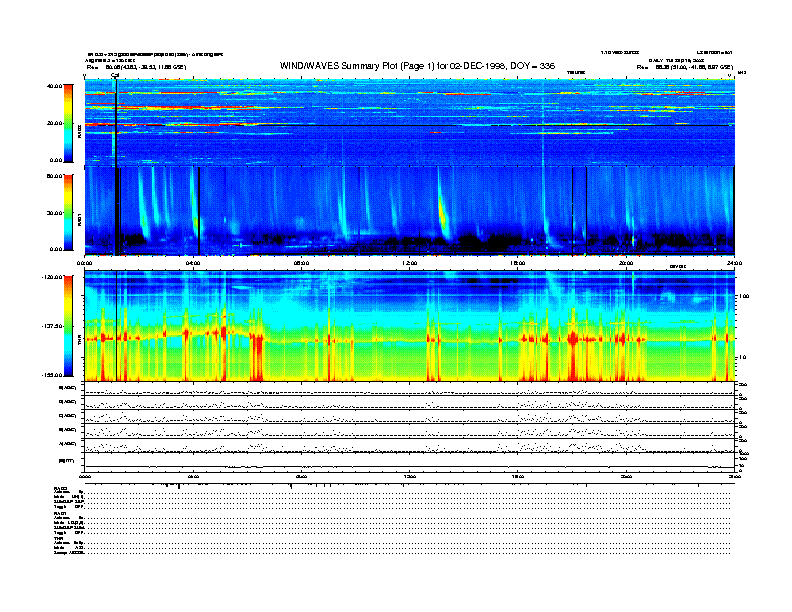Click the black data-gap line near 04:00 in RAD1
The width and height of the screenshot is (792, 612).
[x=199, y=211]
